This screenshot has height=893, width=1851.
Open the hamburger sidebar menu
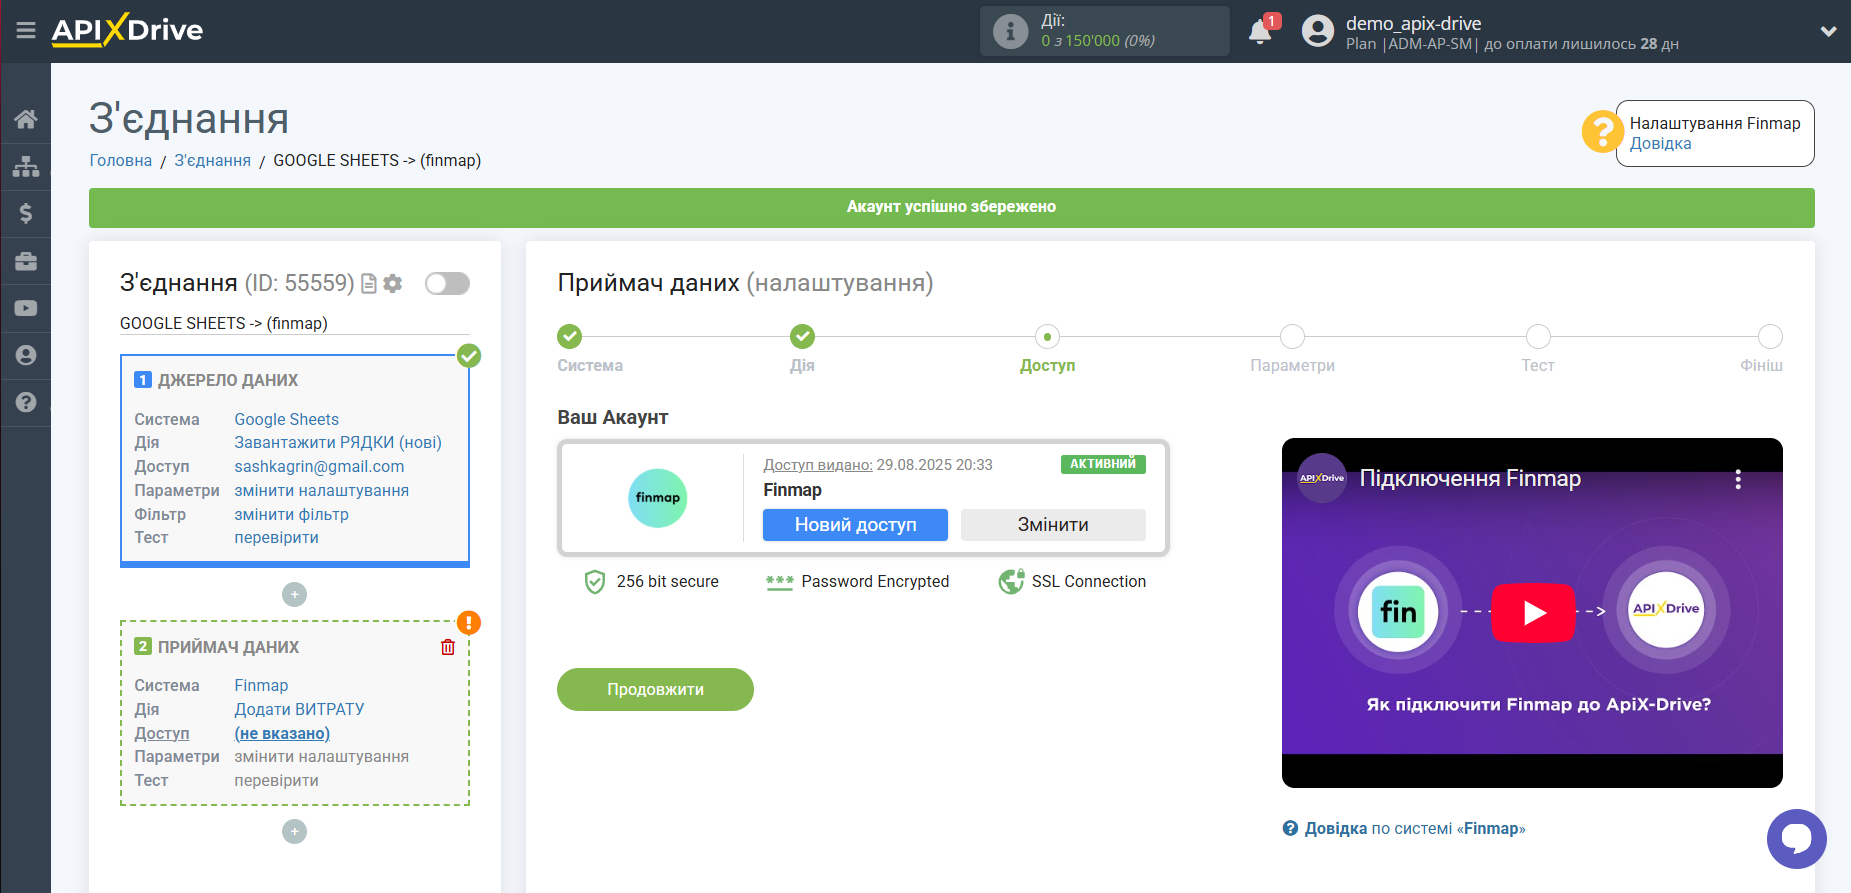tap(26, 31)
